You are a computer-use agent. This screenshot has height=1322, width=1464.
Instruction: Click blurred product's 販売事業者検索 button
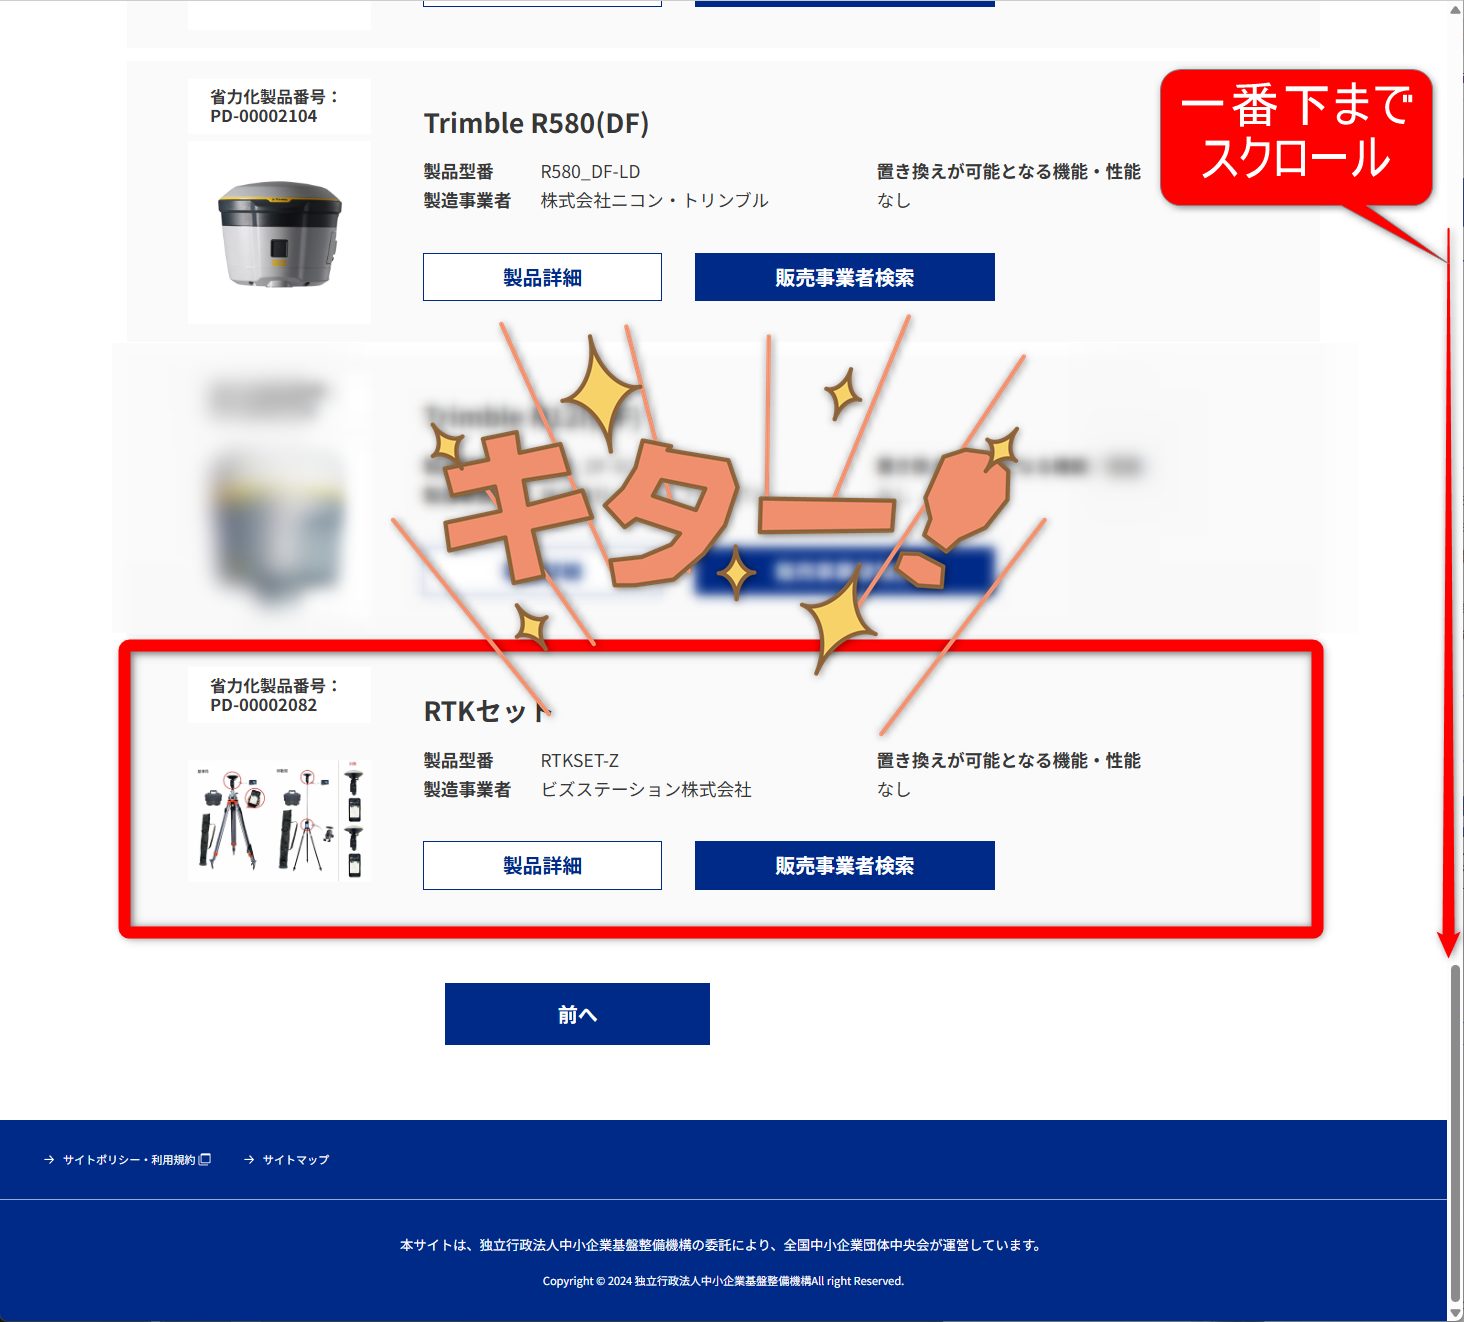pos(844,572)
